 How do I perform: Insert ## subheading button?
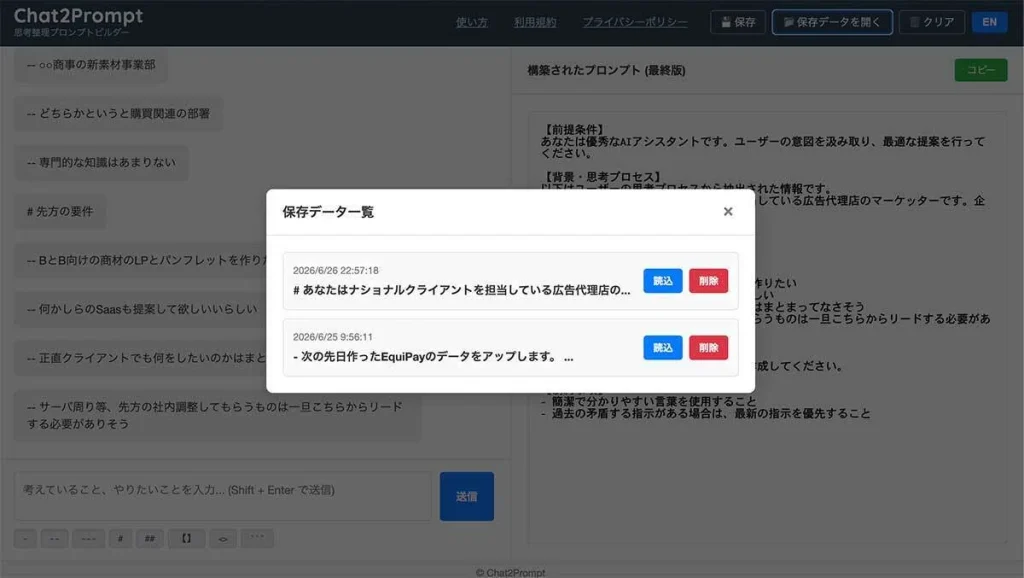click(x=150, y=539)
